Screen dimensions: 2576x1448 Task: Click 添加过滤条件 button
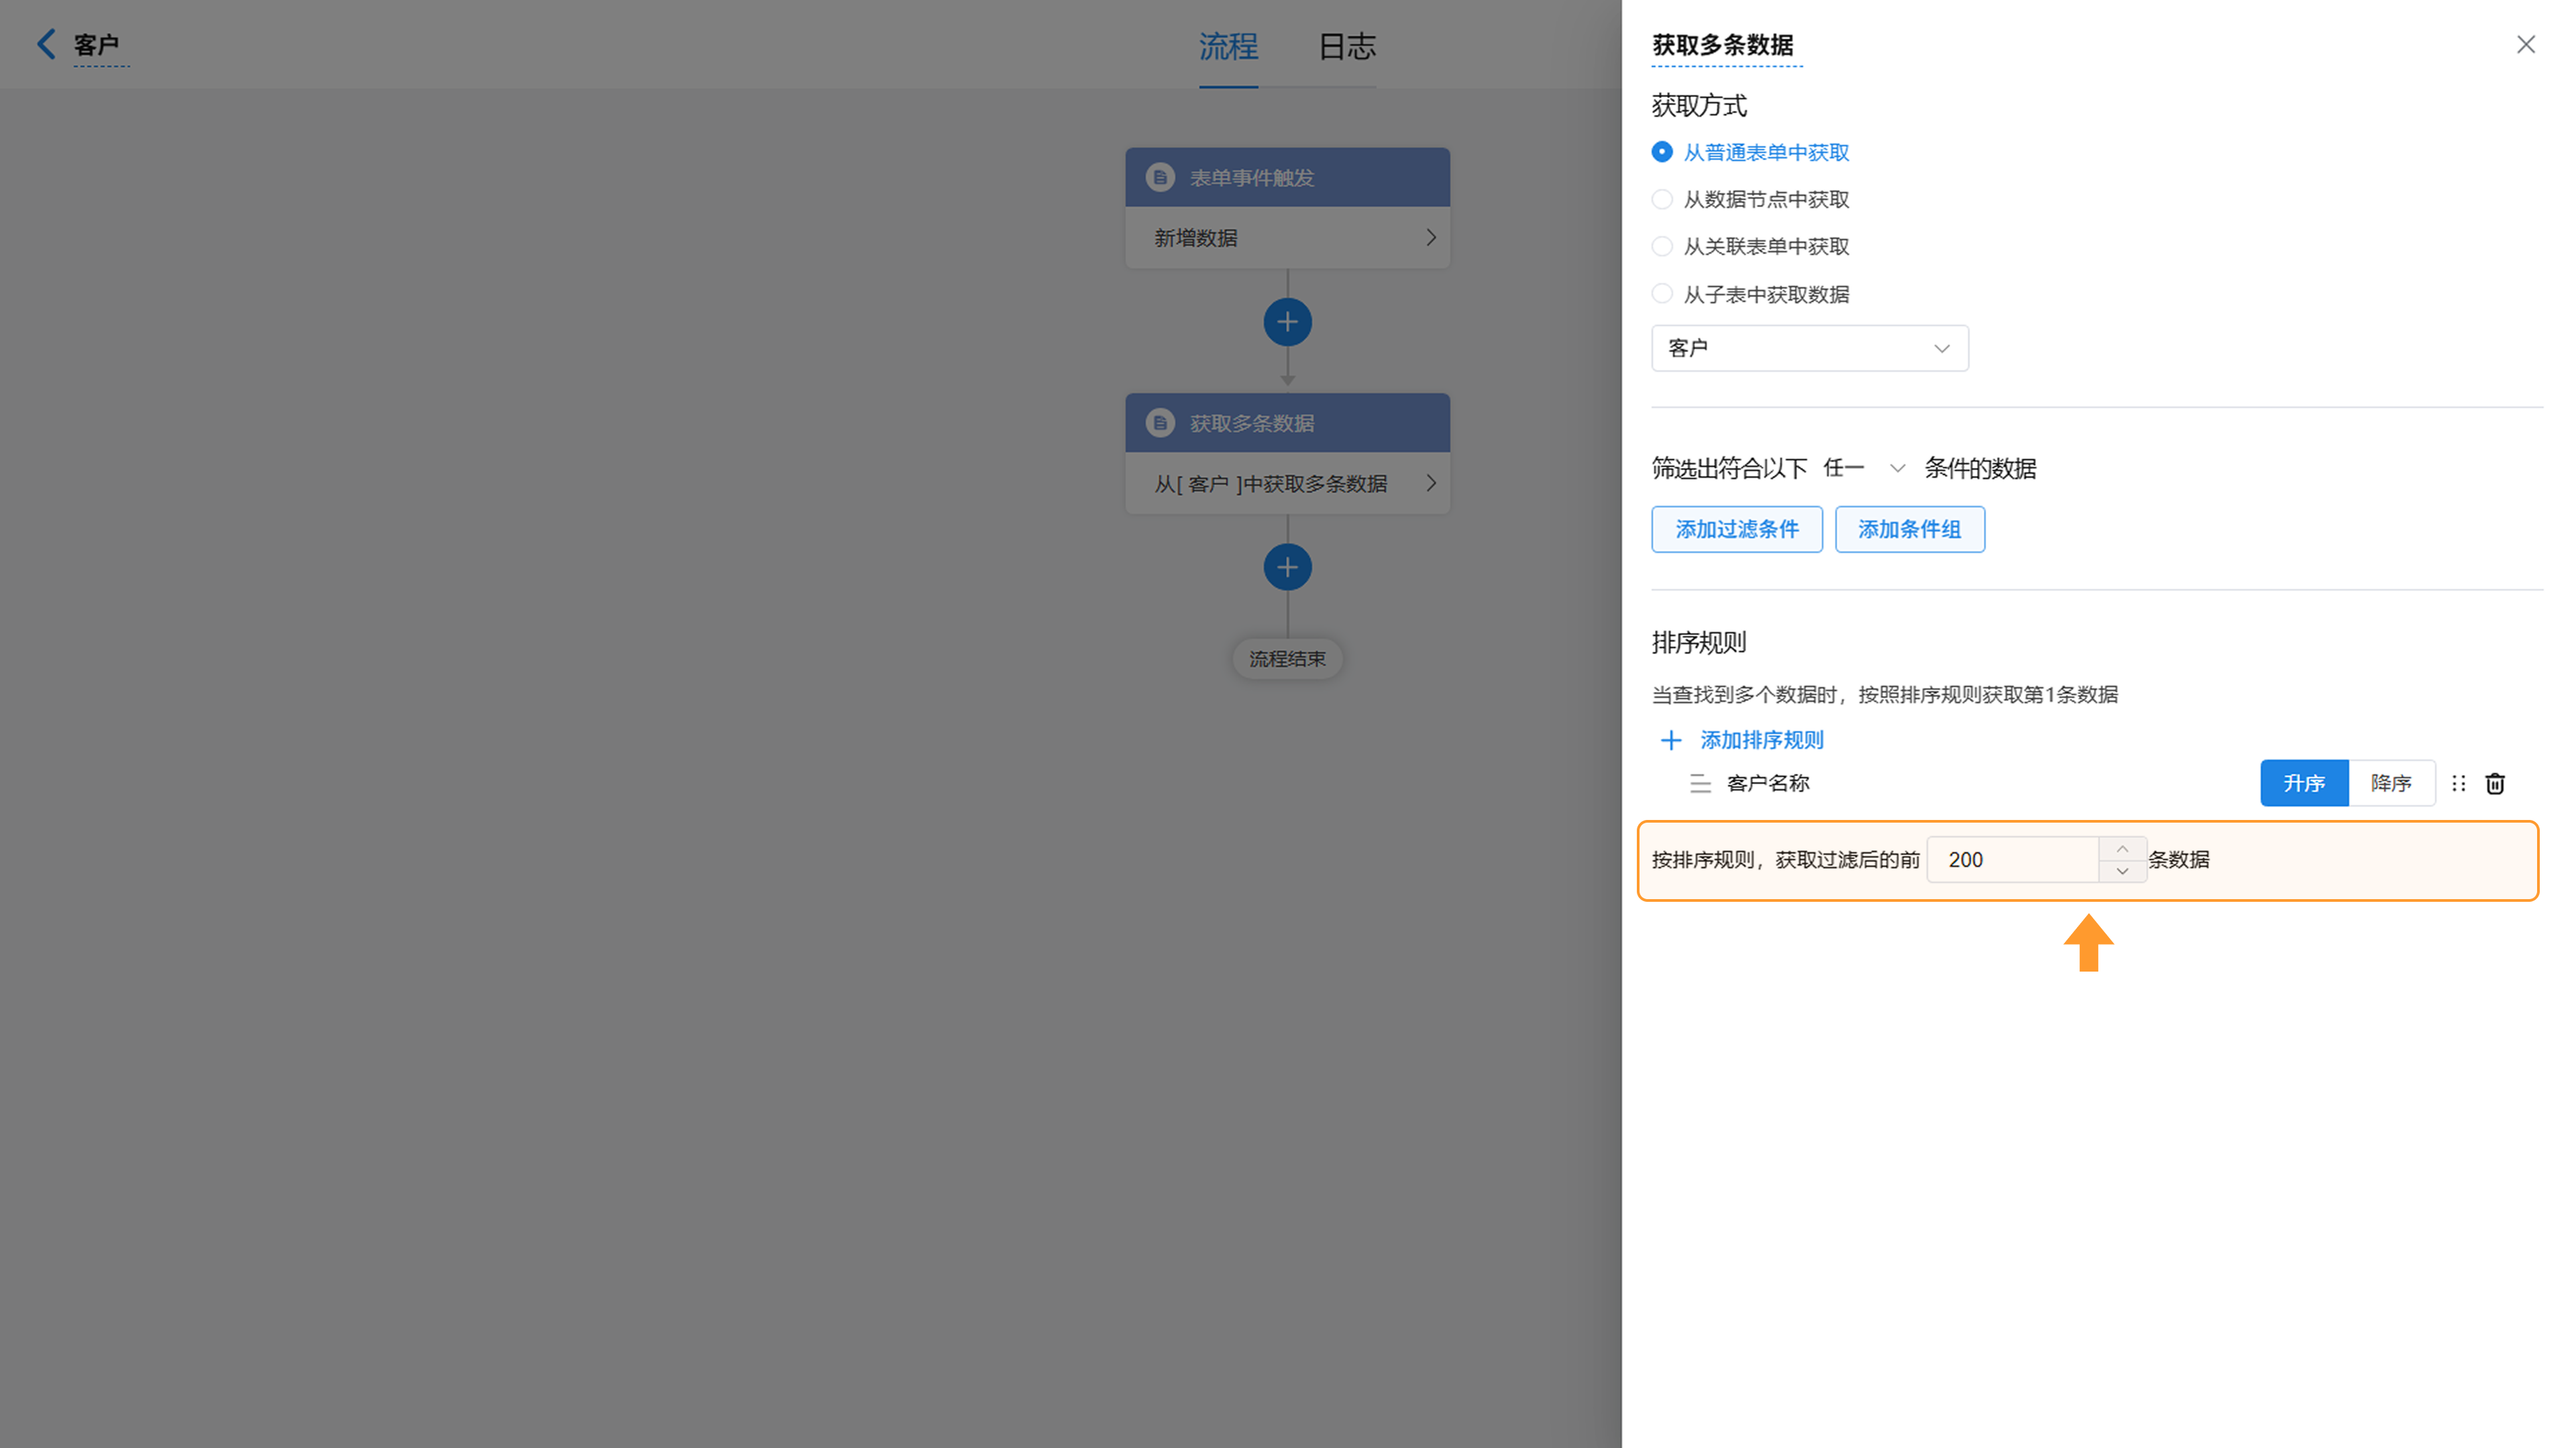(x=1737, y=529)
